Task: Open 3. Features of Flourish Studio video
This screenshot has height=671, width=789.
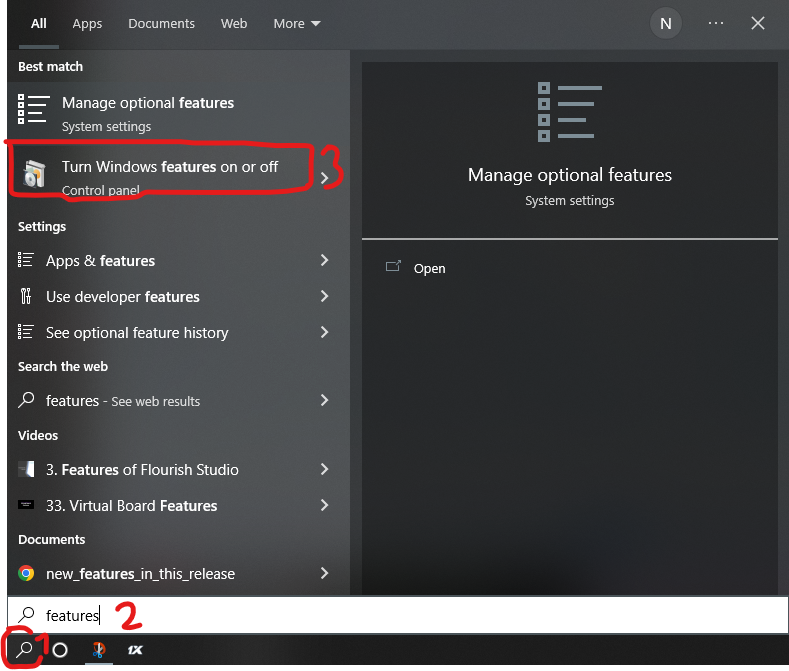Action: [179, 470]
